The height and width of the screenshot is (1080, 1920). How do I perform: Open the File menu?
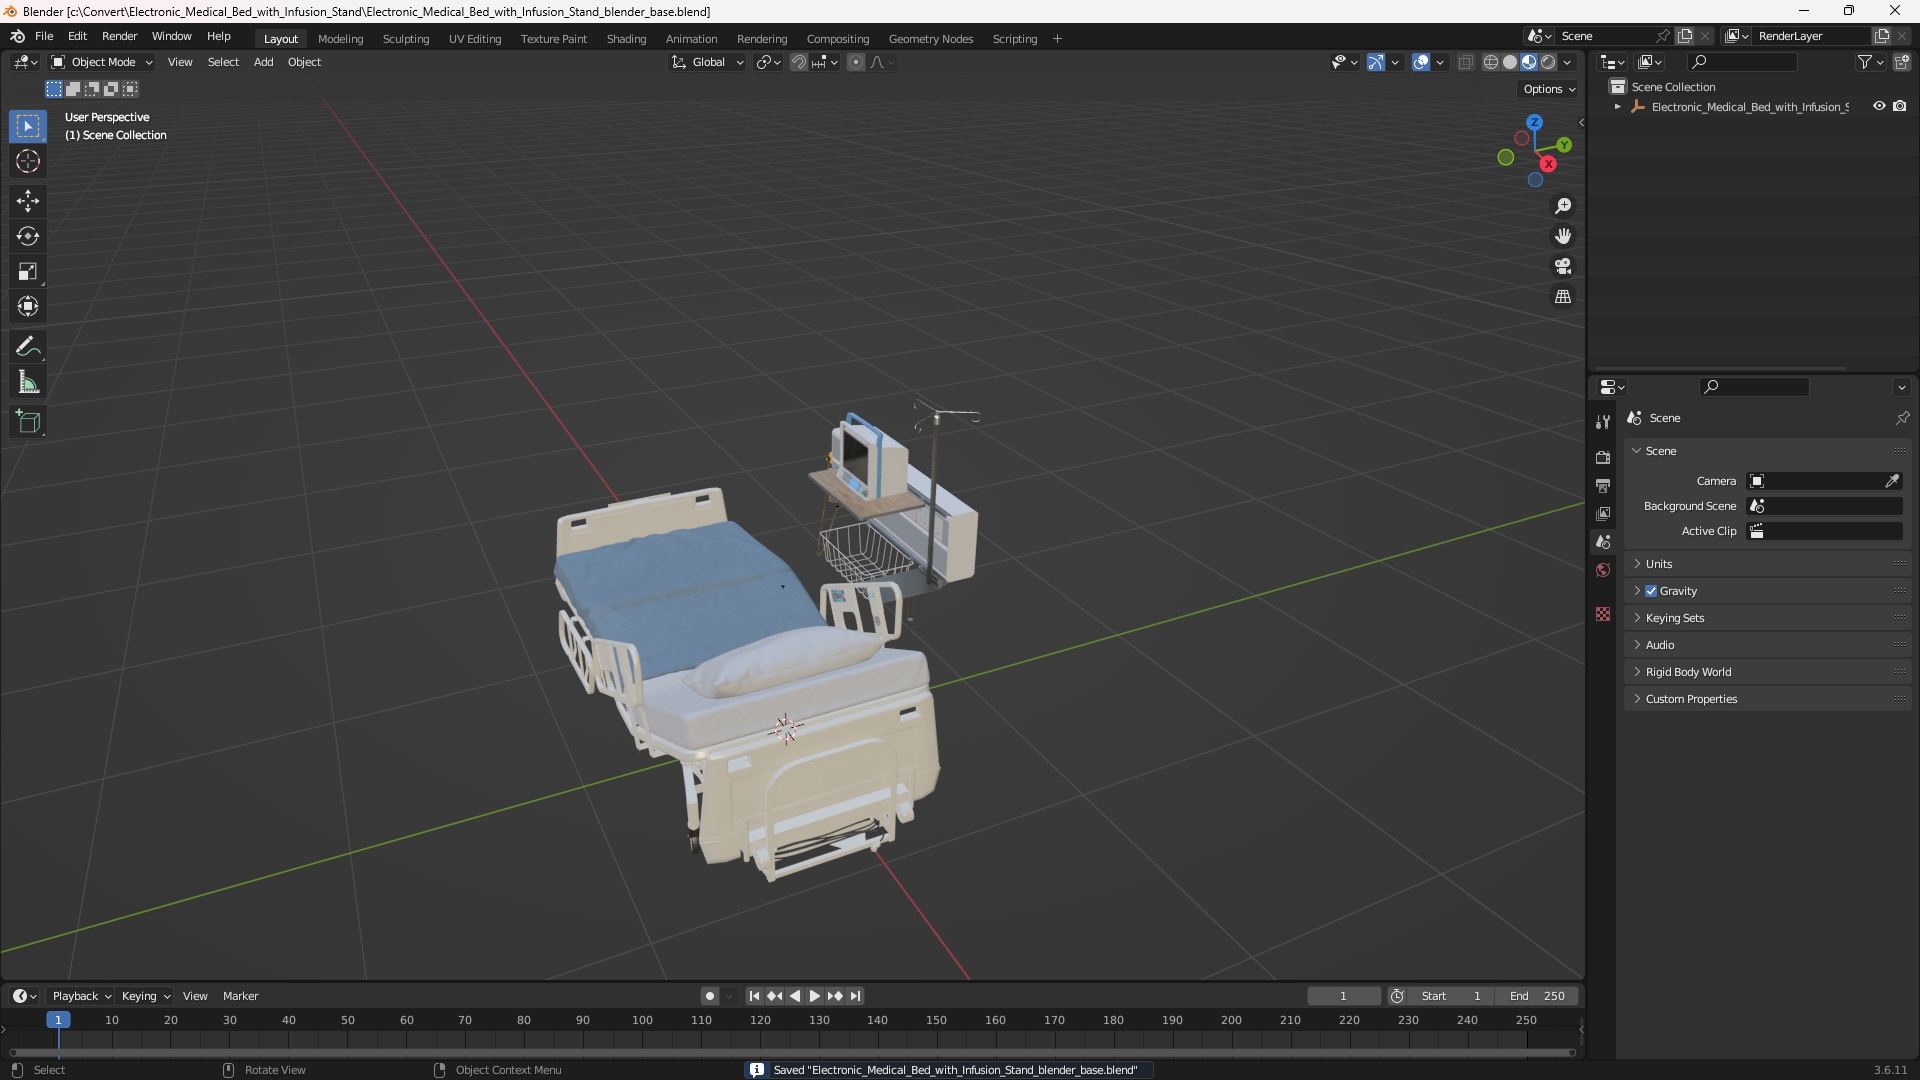(x=44, y=36)
